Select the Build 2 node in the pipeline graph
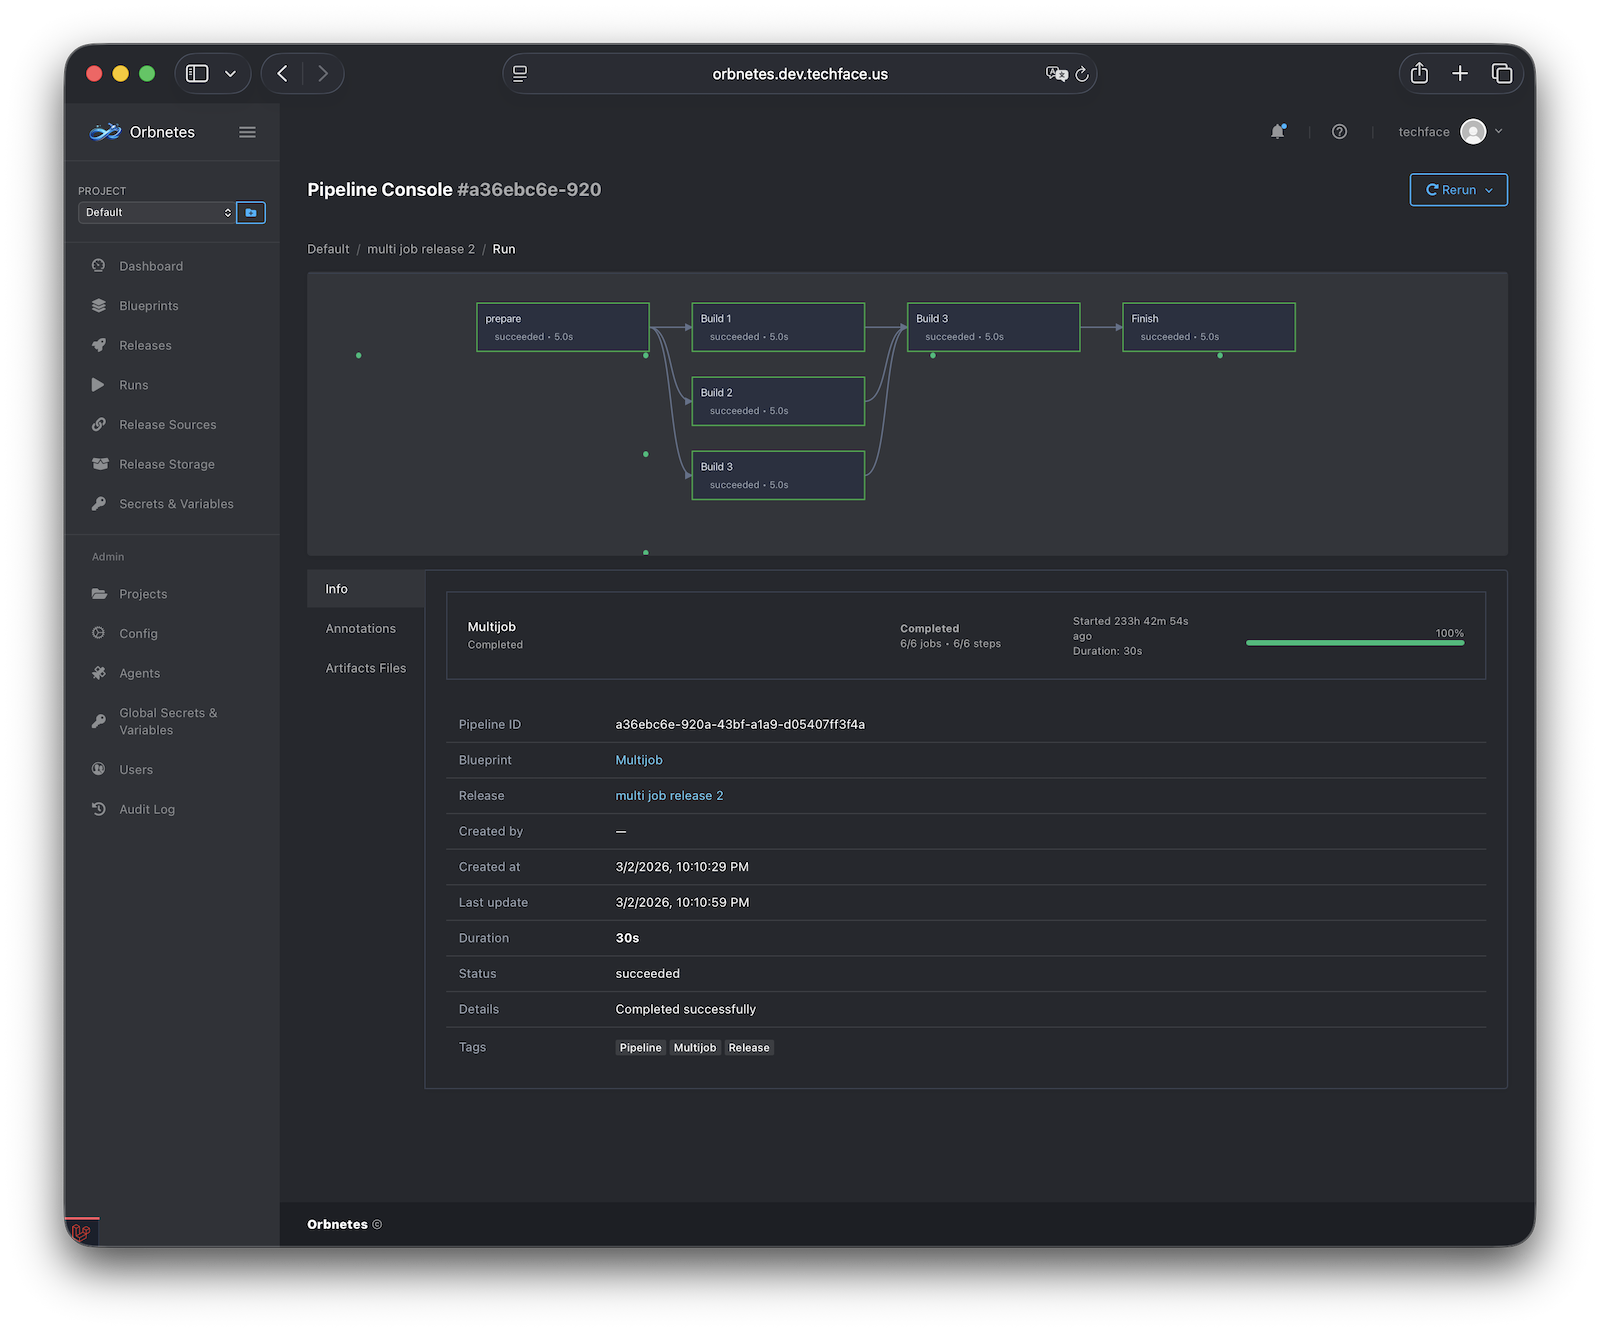This screenshot has height=1332, width=1600. [x=778, y=401]
